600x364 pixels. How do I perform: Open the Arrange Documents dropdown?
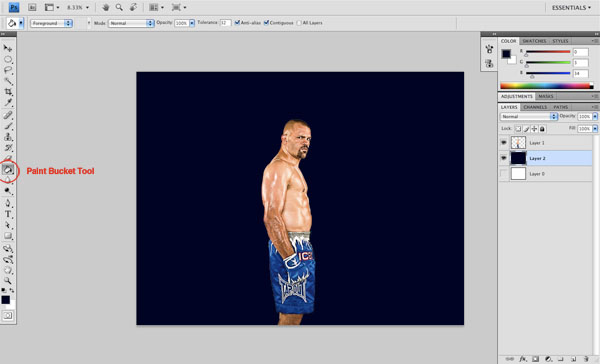pyautogui.click(x=157, y=7)
